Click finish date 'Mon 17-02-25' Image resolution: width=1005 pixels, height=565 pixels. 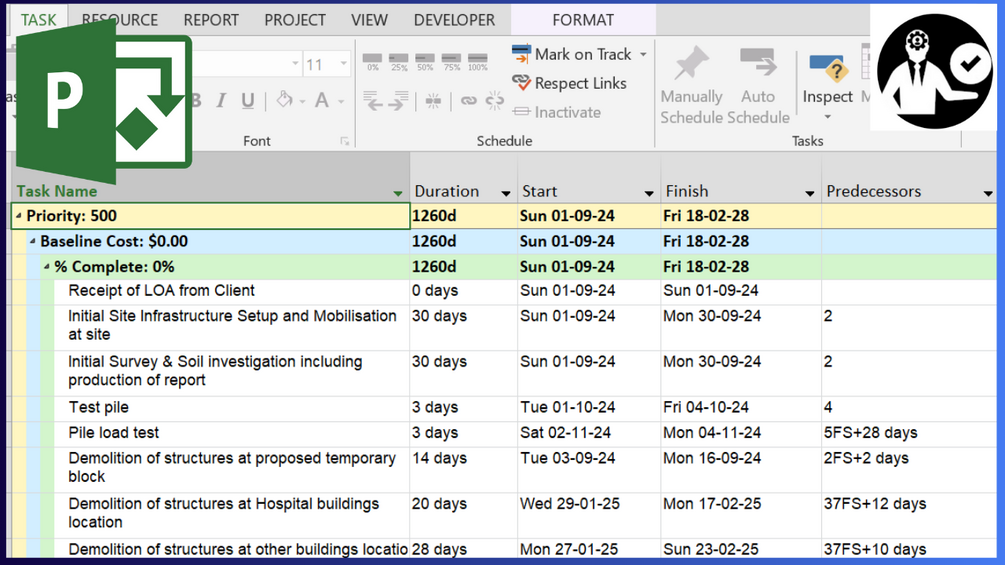pos(712,504)
